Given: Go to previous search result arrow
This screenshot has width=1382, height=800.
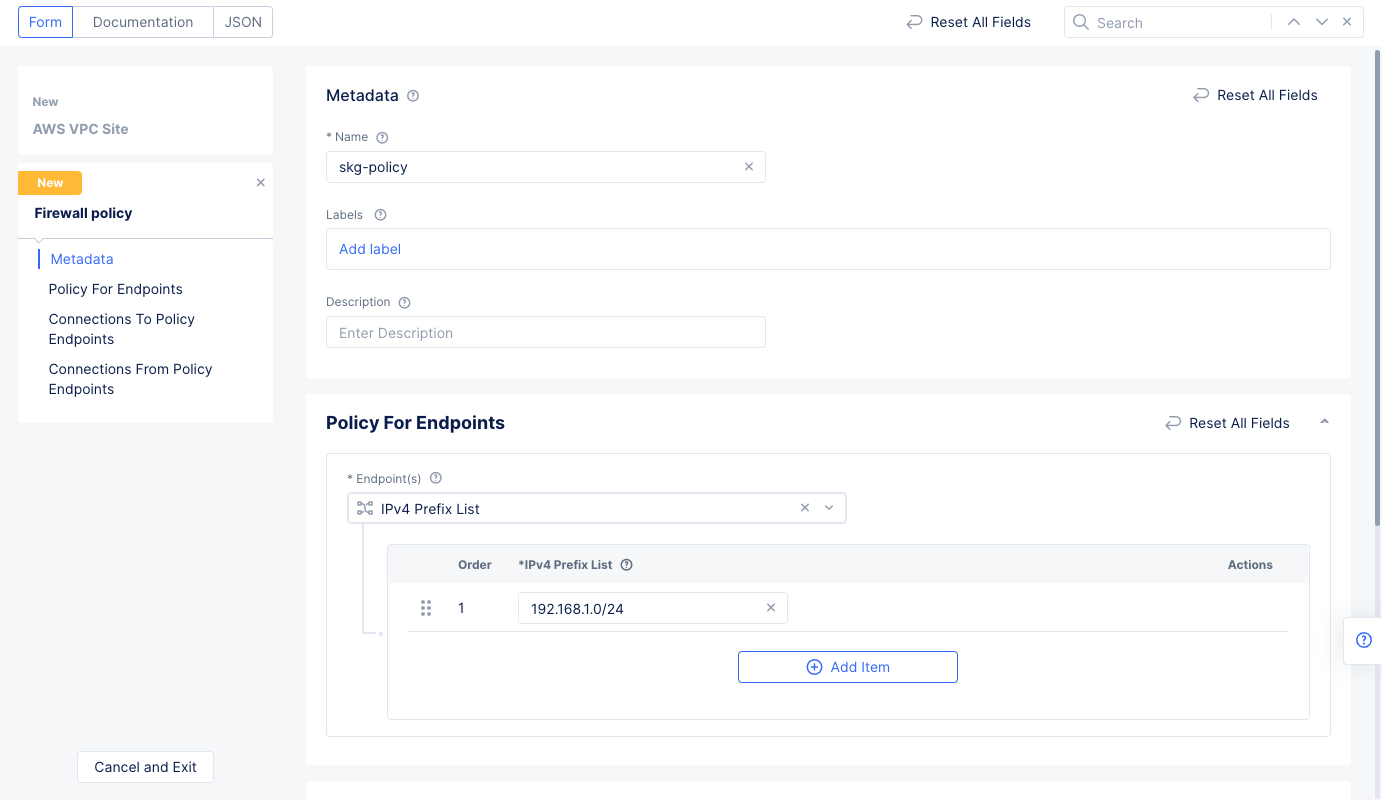Looking at the screenshot, I should coord(1294,22).
